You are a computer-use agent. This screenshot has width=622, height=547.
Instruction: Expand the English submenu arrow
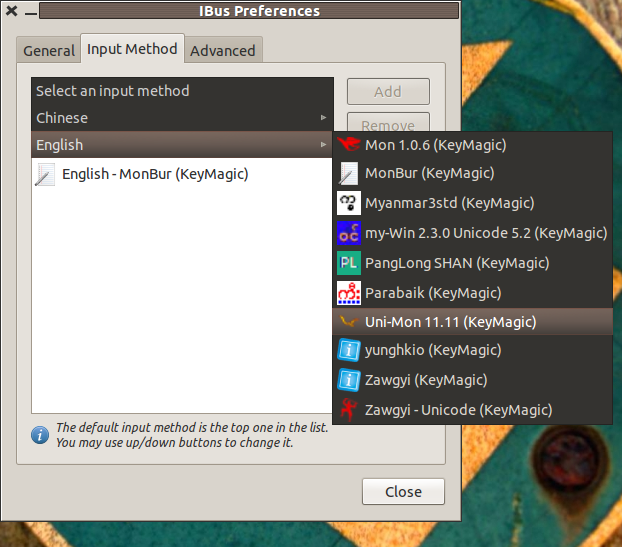[x=322, y=145]
